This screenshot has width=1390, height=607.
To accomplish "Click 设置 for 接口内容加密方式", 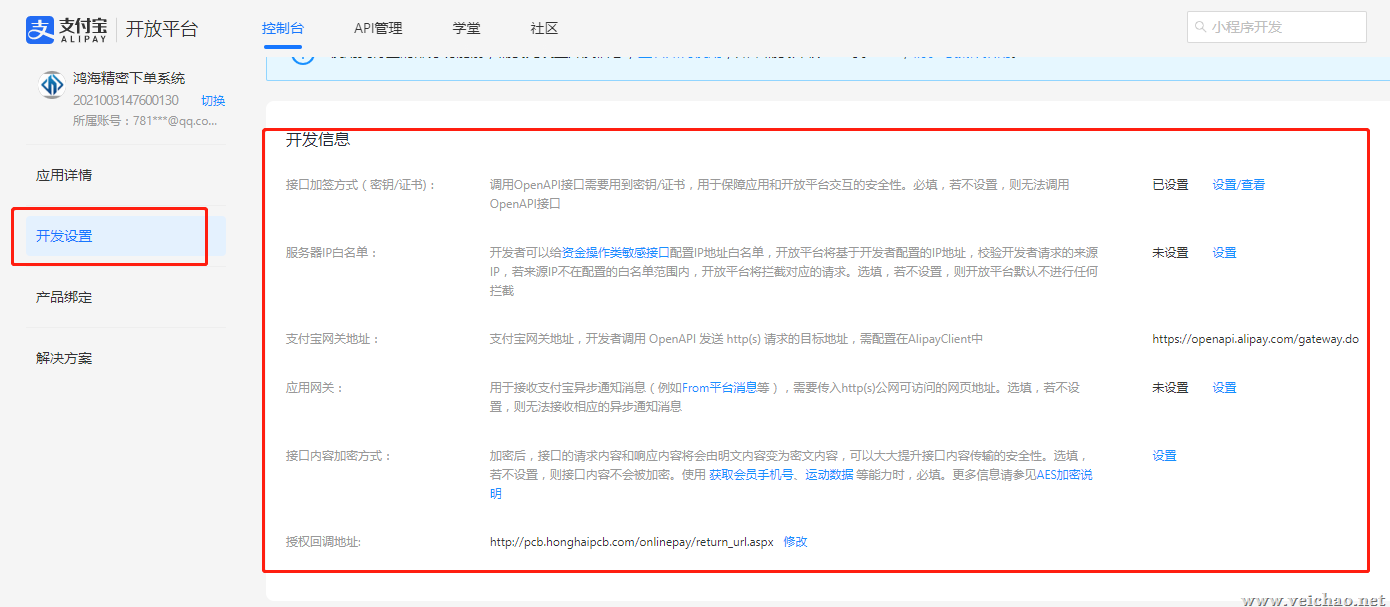I will coord(1164,455).
